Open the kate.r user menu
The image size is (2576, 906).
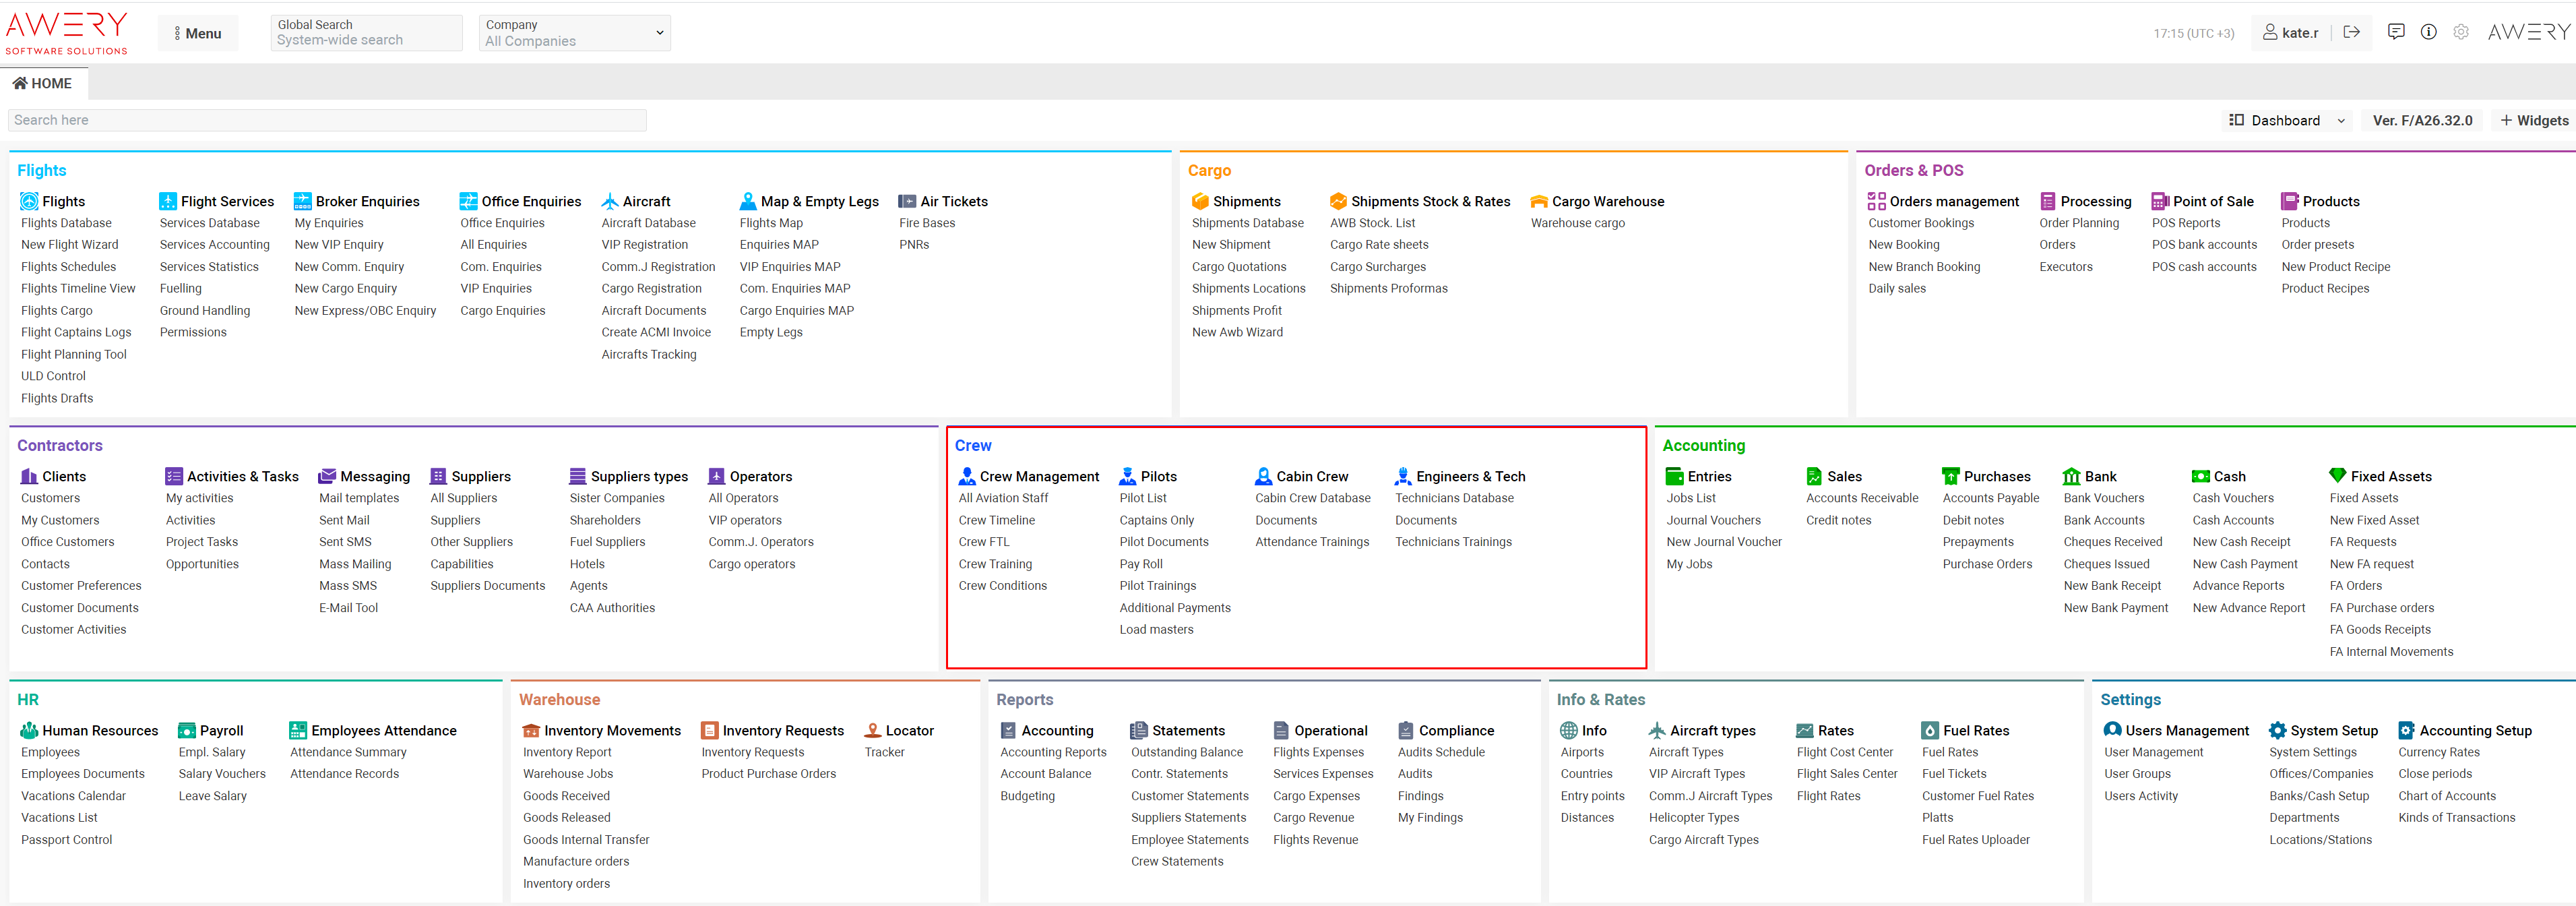[x=2290, y=33]
